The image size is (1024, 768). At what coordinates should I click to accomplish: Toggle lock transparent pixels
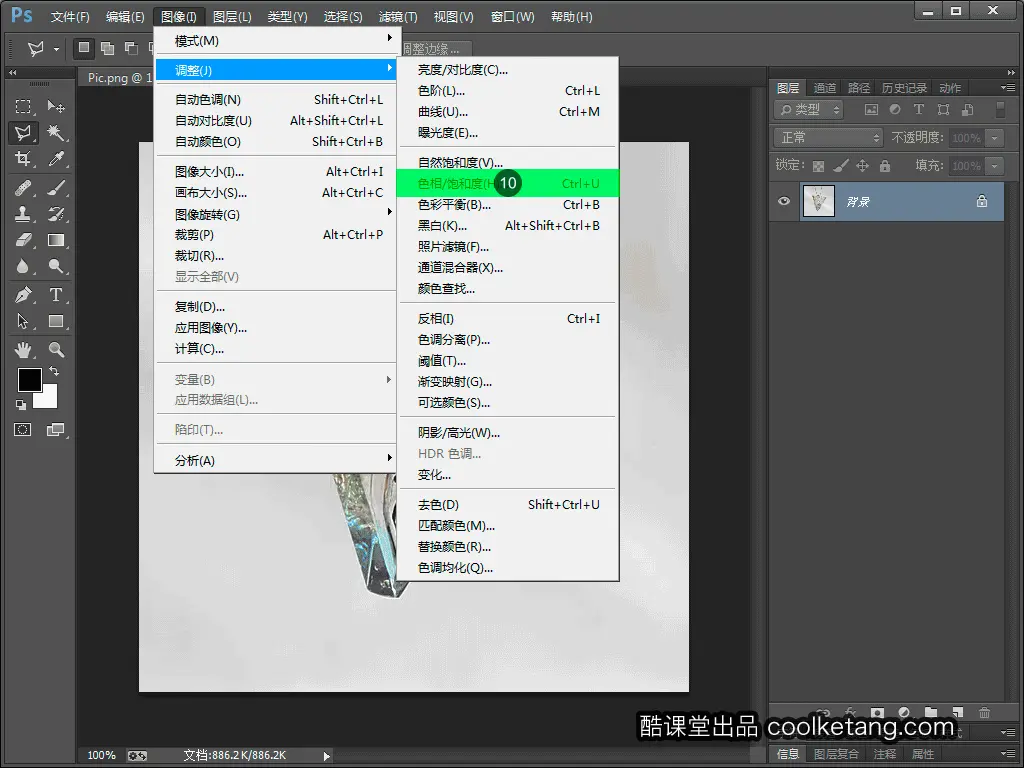click(x=818, y=166)
